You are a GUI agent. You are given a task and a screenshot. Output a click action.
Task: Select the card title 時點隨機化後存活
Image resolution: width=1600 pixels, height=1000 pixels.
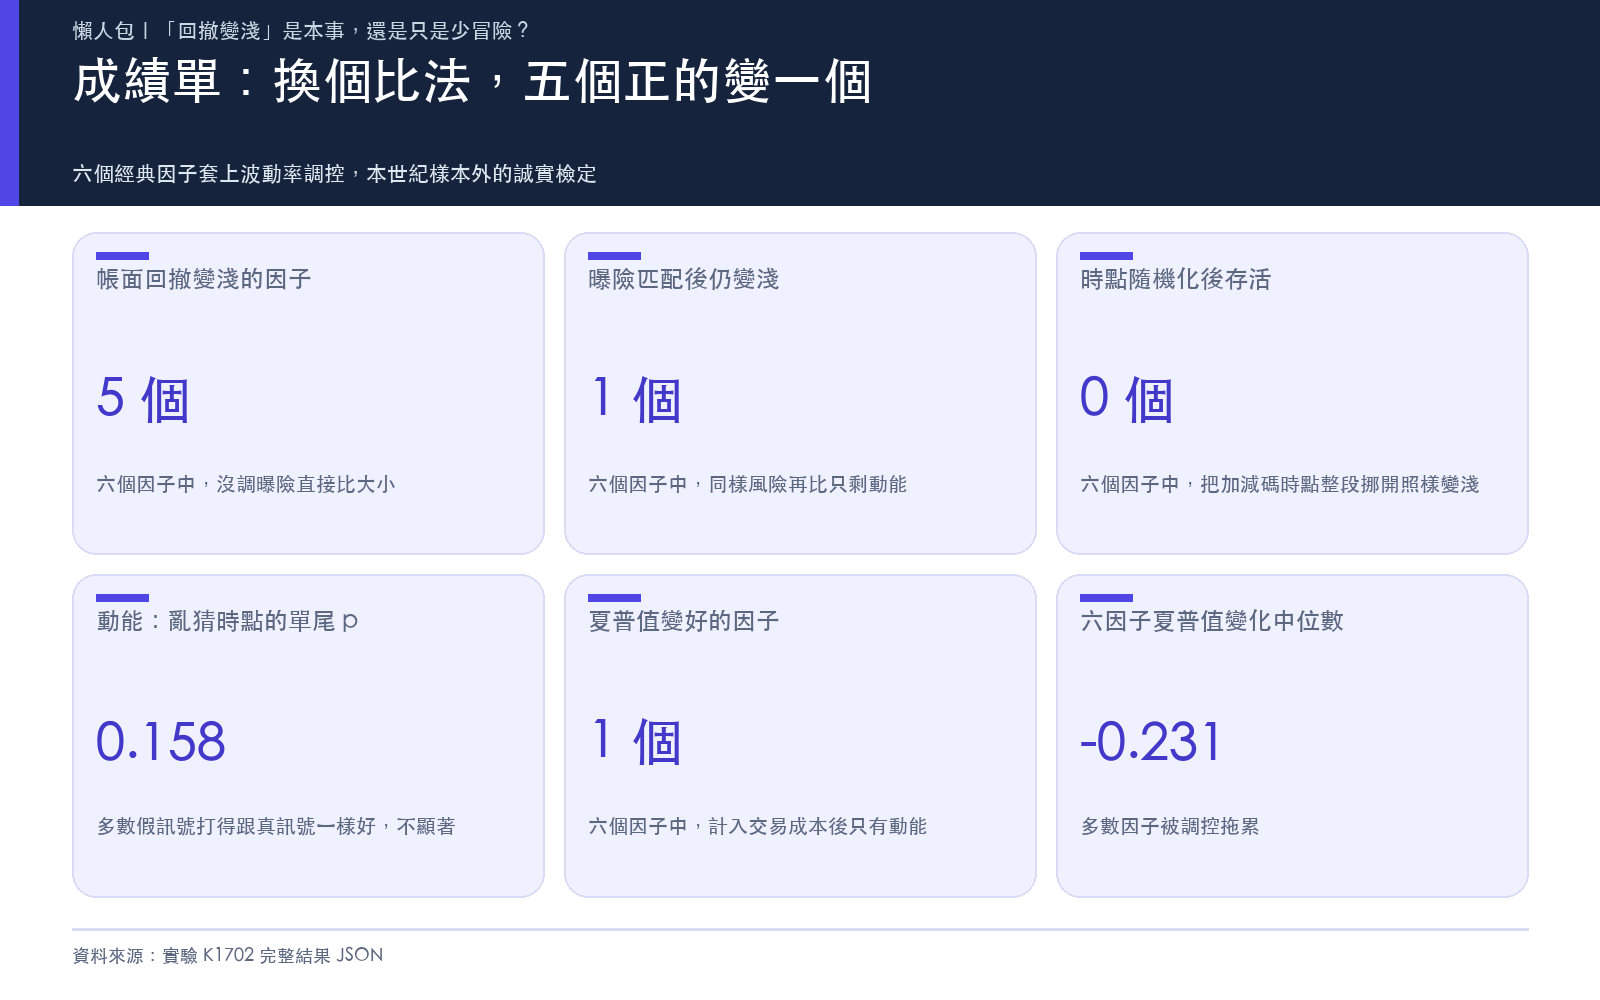1176,279
